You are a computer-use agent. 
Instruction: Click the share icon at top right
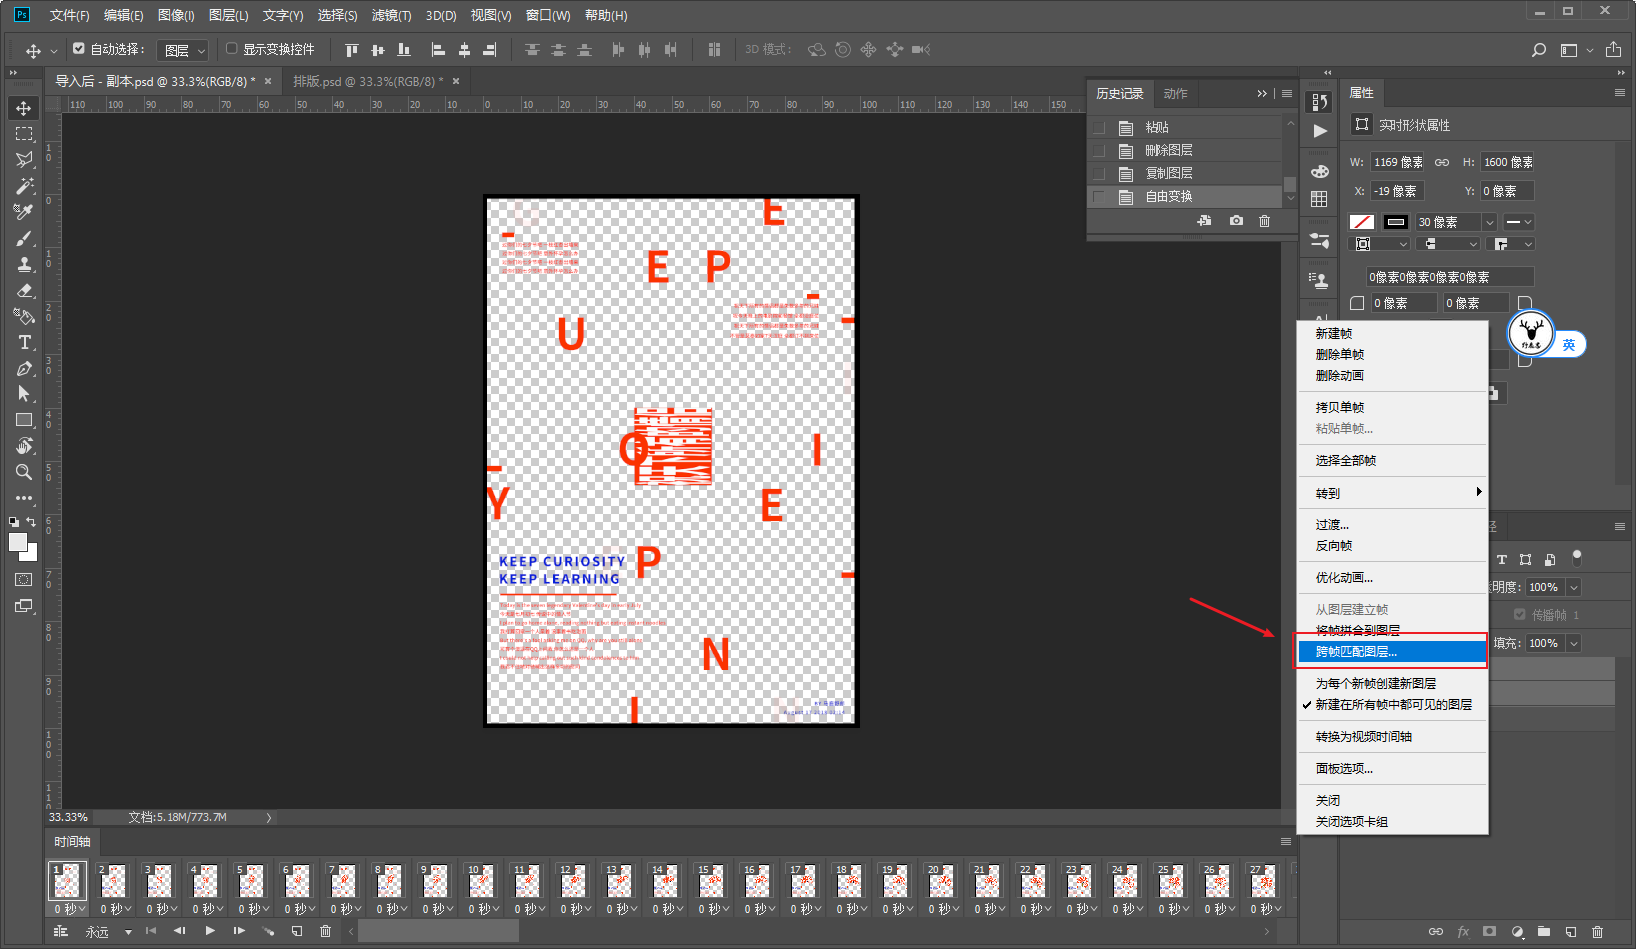(1613, 50)
